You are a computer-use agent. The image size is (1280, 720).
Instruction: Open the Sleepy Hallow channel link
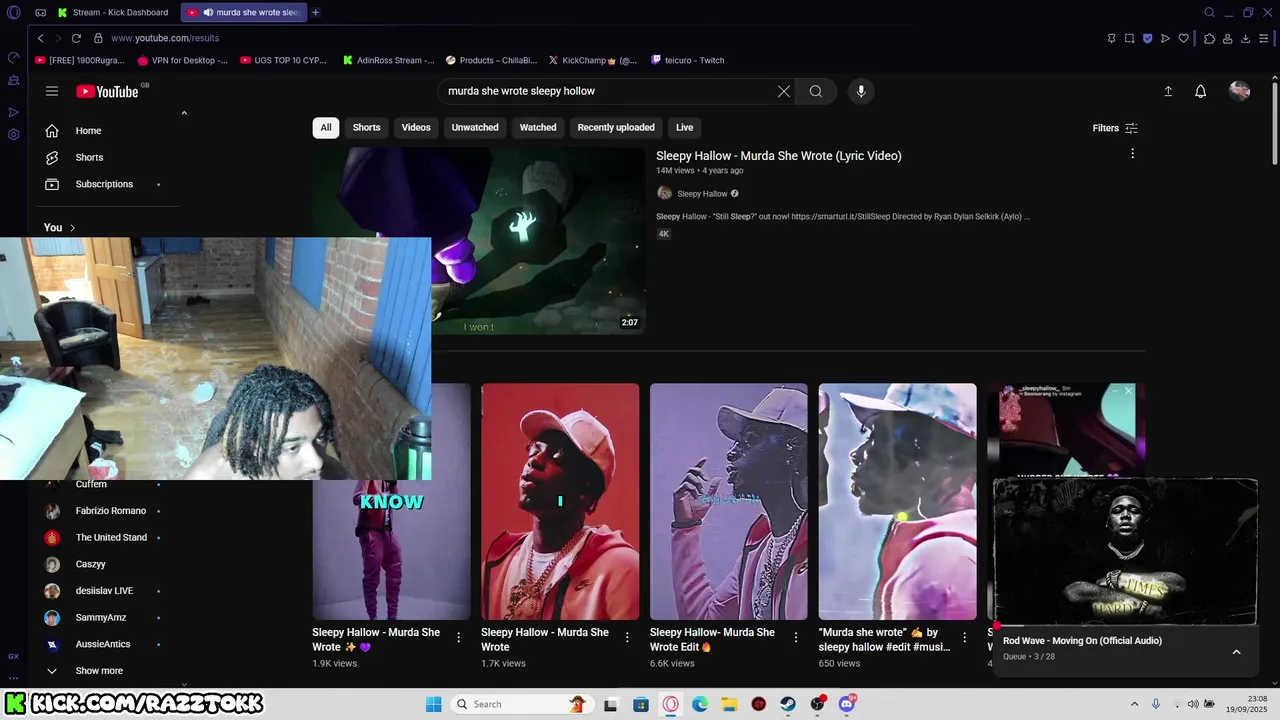702,194
